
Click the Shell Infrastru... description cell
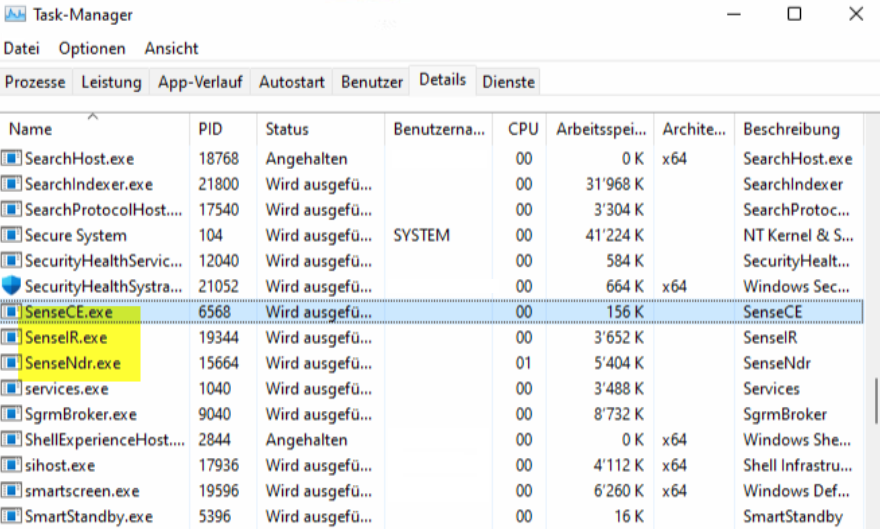tap(797, 465)
